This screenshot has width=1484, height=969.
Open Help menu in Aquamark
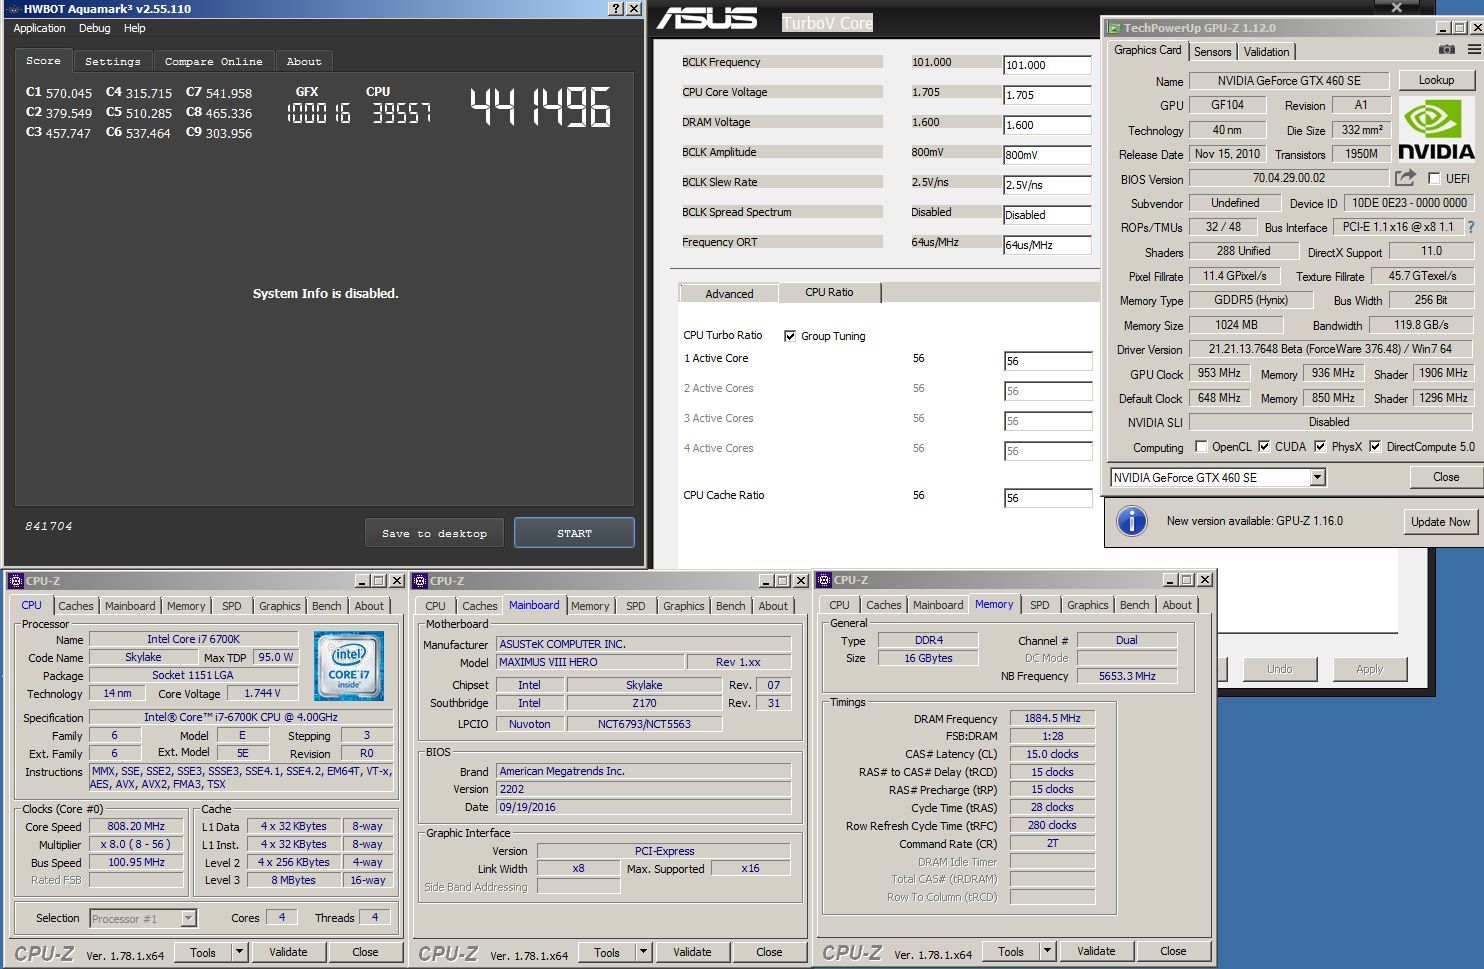(x=135, y=29)
